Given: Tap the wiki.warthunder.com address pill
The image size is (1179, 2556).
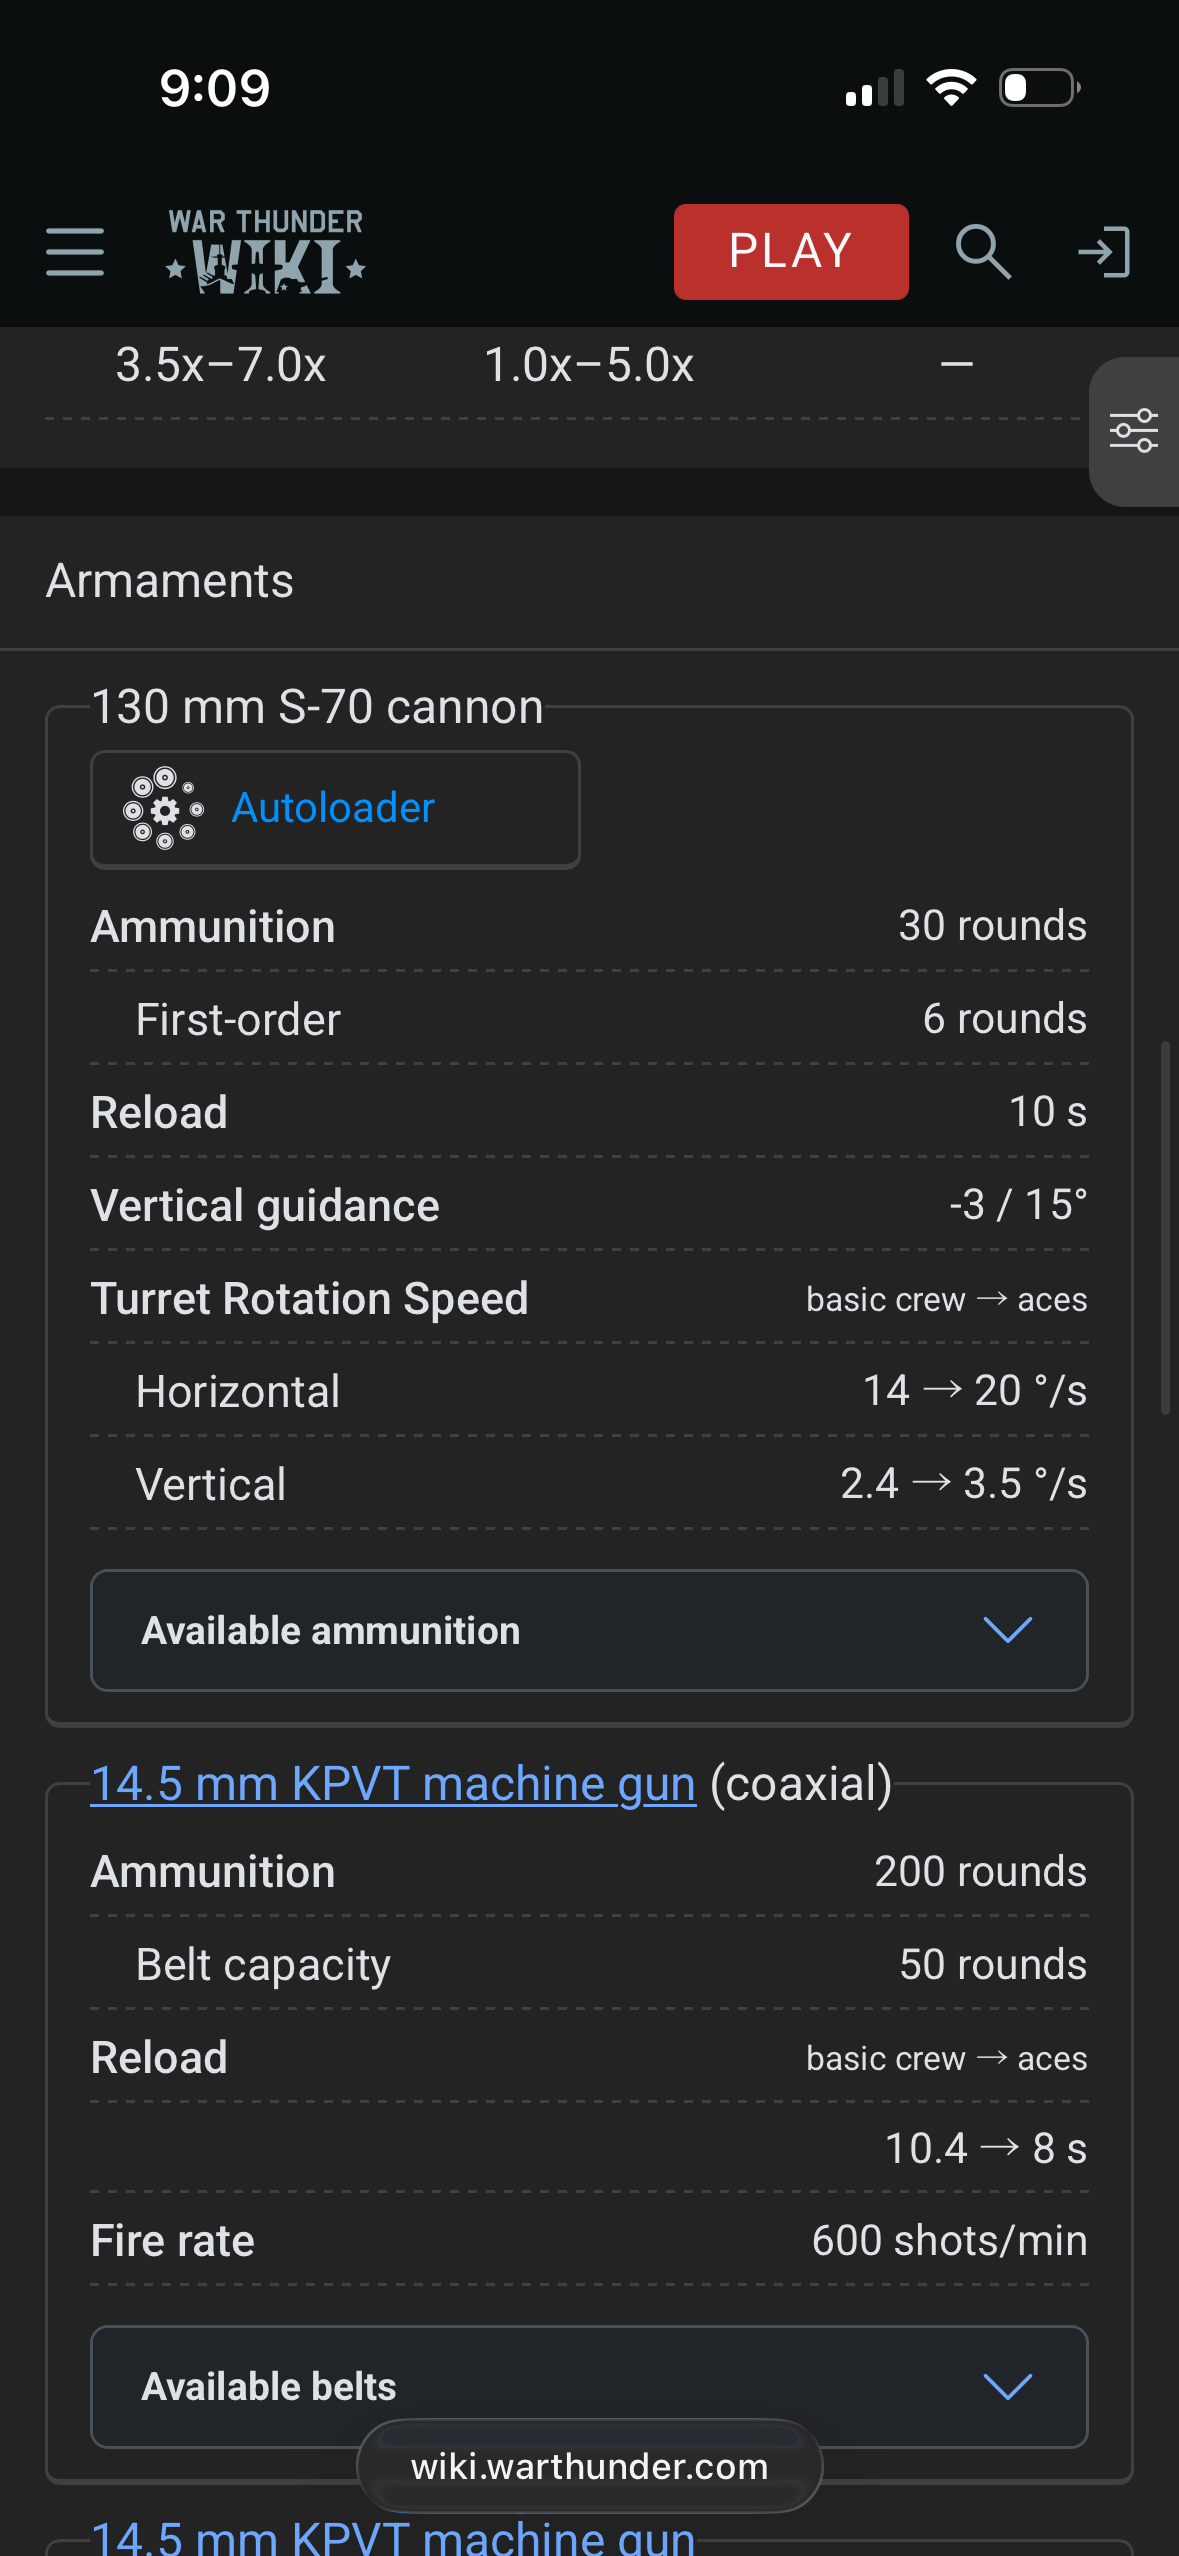Looking at the screenshot, I should (589, 2466).
